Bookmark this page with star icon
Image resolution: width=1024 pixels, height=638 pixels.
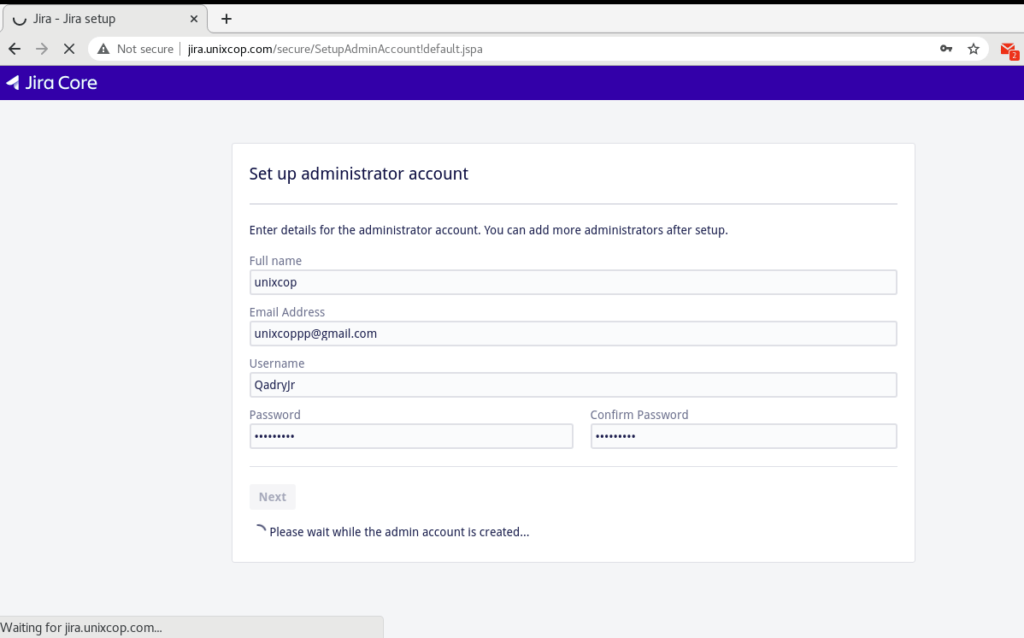click(973, 49)
